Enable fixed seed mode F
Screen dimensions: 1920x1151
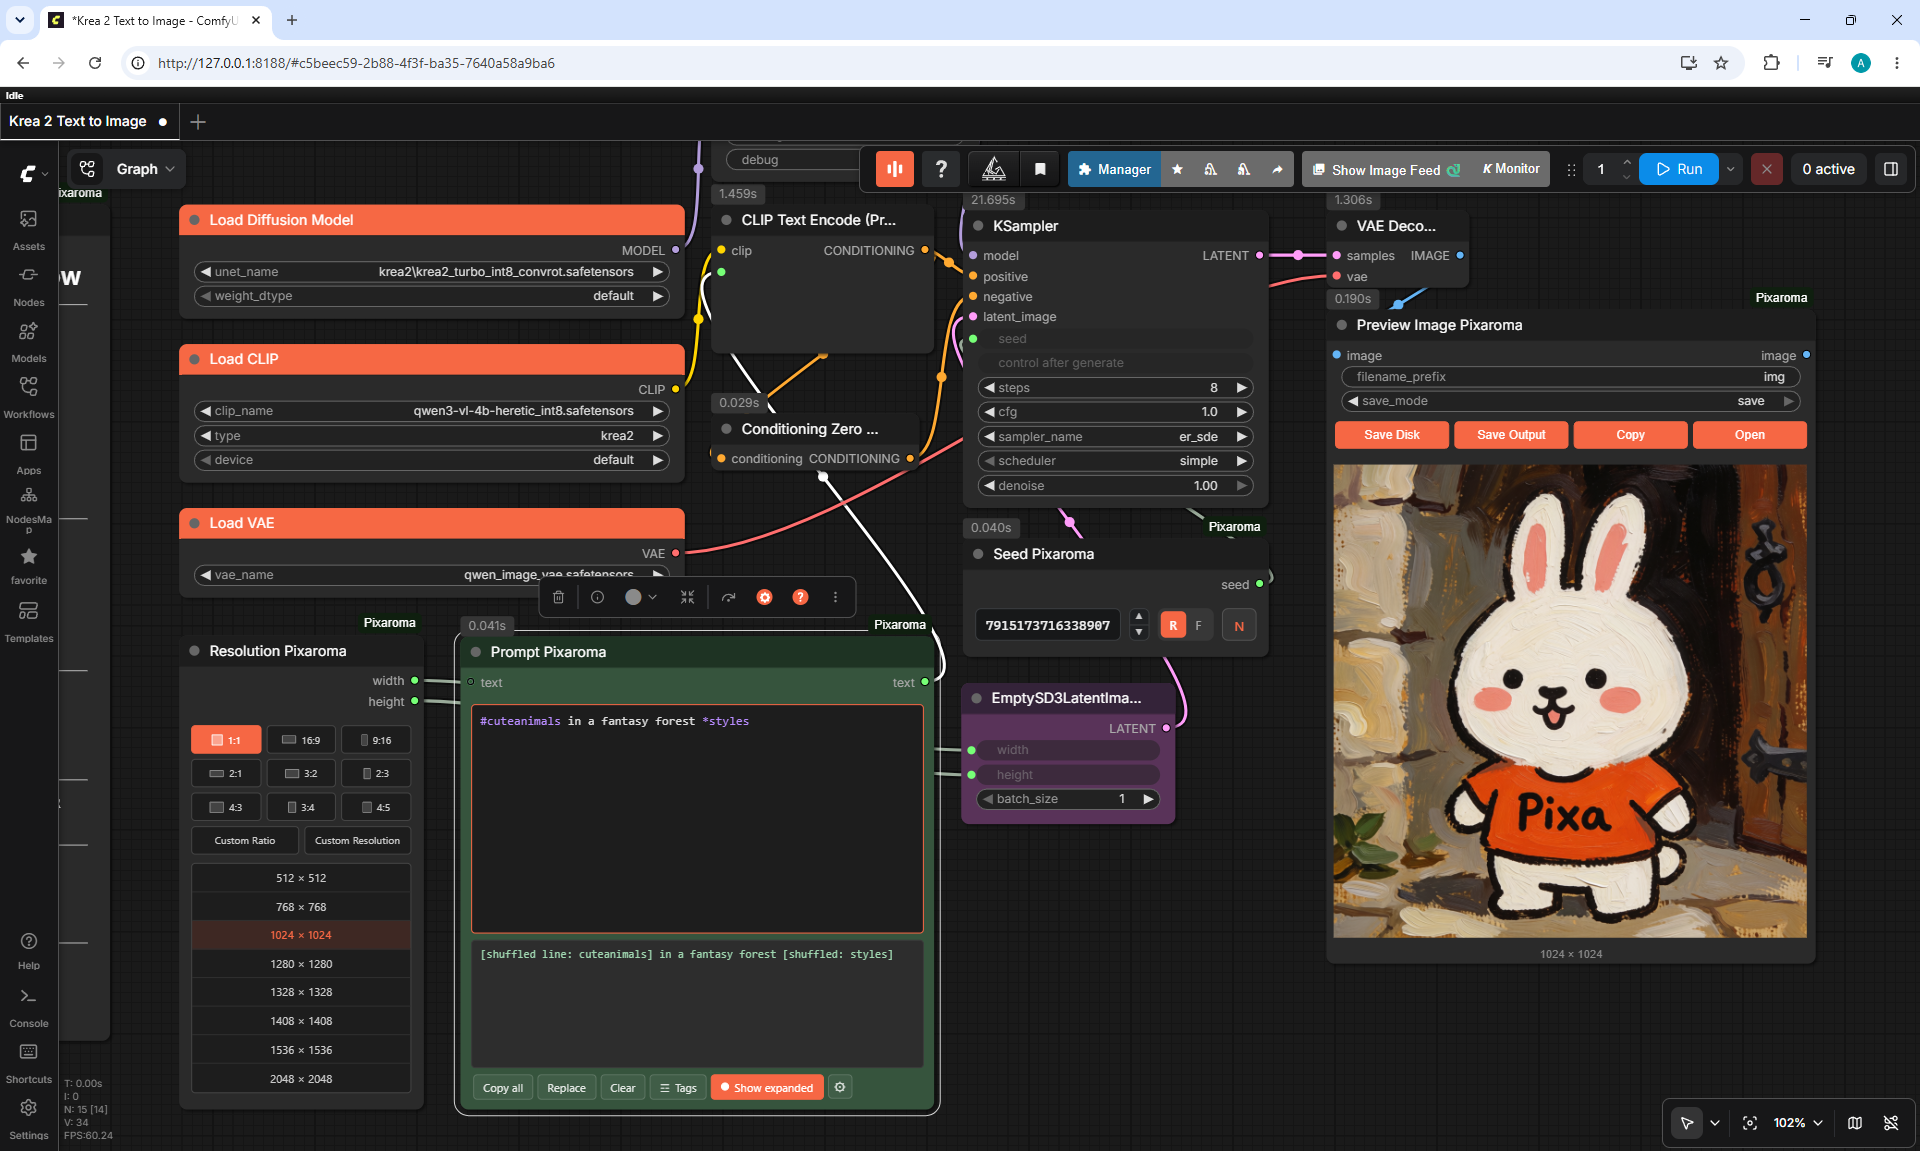[x=1199, y=625]
